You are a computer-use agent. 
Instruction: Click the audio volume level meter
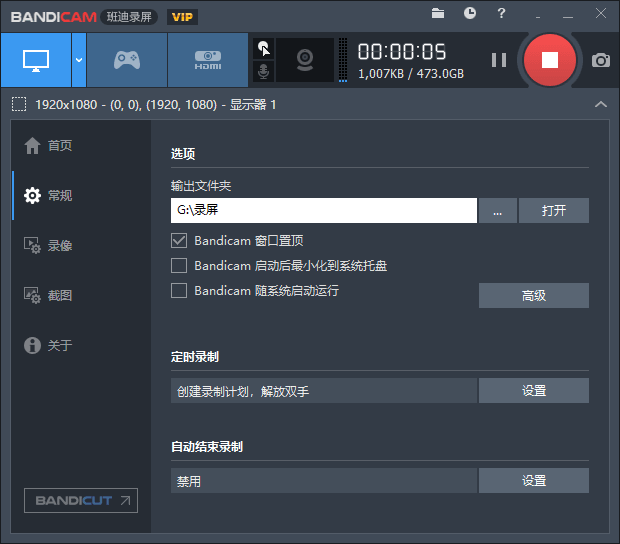click(x=343, y=60)
